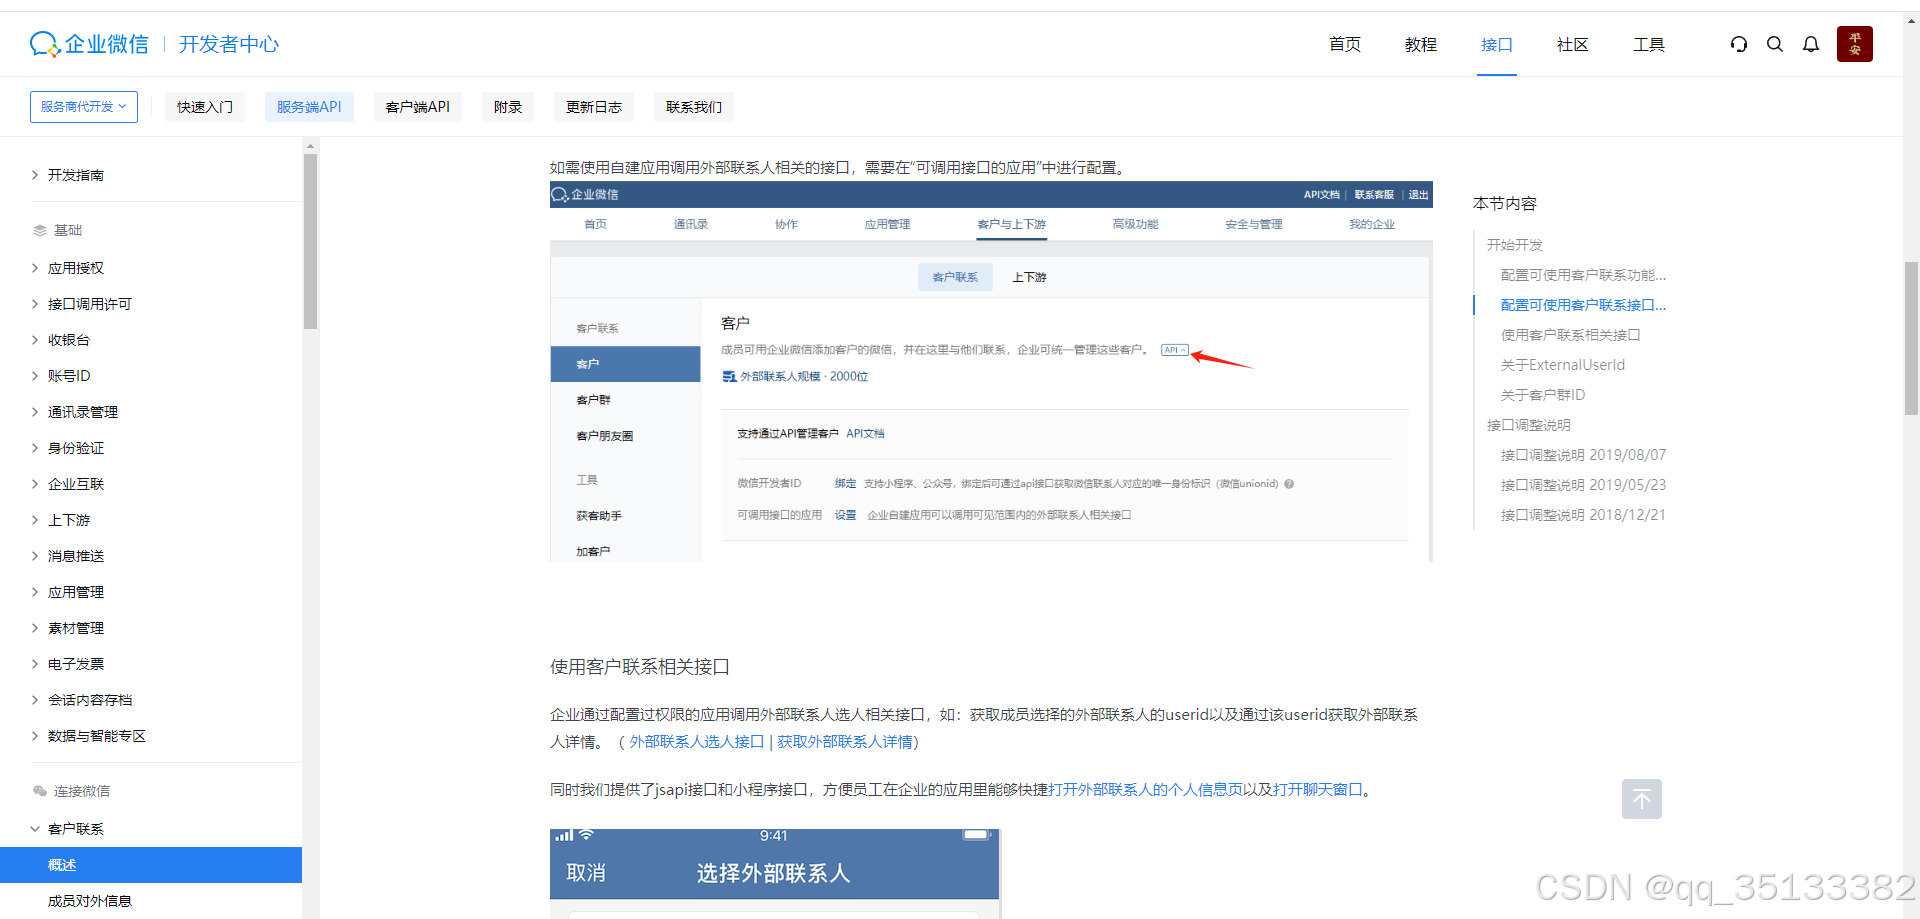Expand 企业互联 section
The height and width of the screenshot is (919, 1920).
pyautogui.click(x=75, y=484)
